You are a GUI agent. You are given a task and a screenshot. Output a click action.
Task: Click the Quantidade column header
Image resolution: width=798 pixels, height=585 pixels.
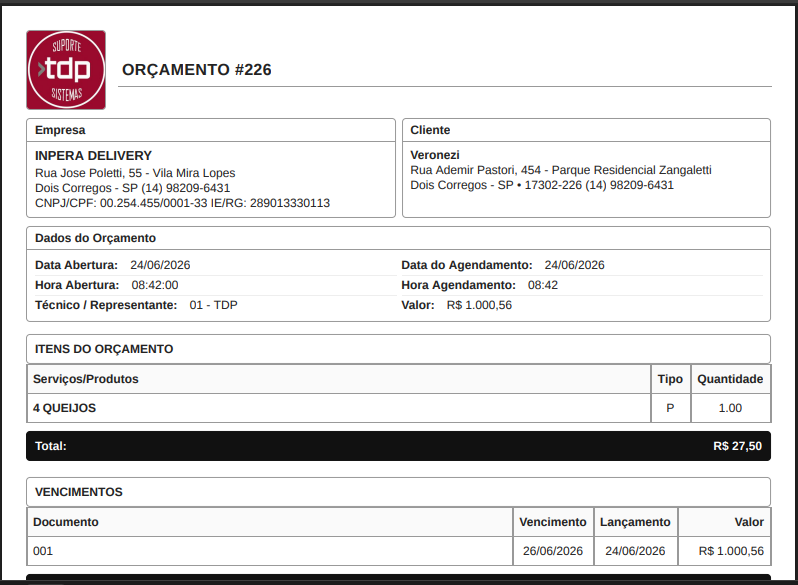tap(730, 379)
